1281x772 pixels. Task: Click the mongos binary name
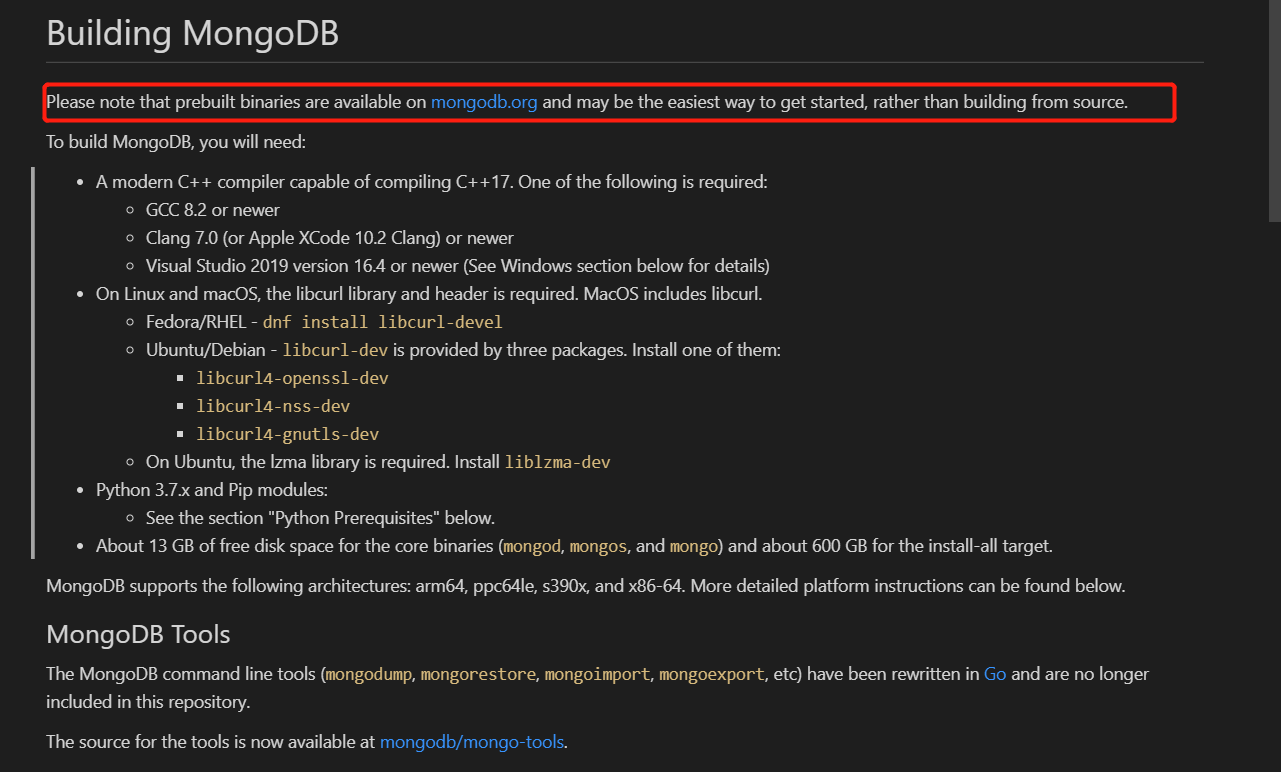tap(598, 546)
